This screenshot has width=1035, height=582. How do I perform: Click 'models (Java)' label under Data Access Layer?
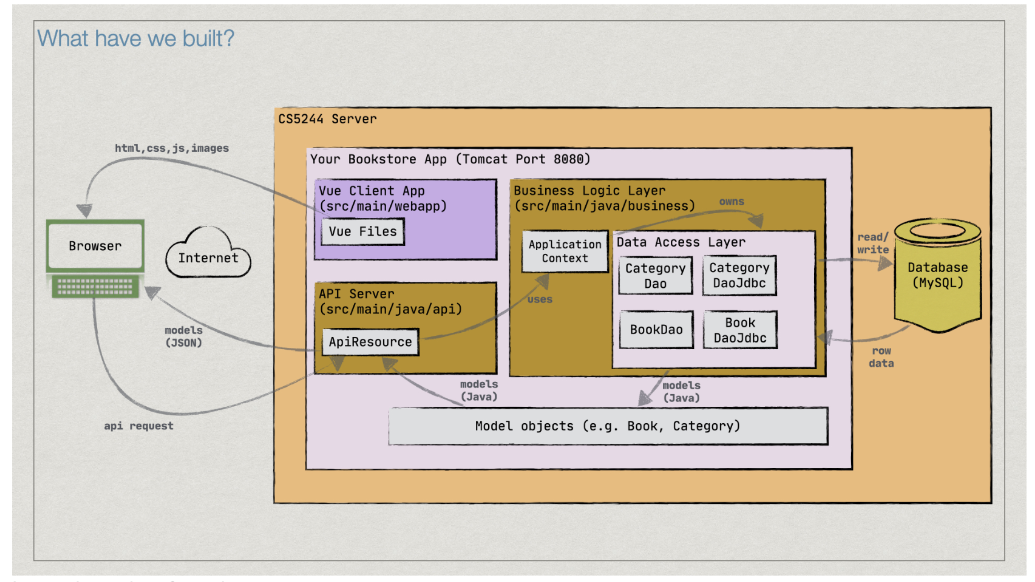pyautogui.click(x=681, y=392)
